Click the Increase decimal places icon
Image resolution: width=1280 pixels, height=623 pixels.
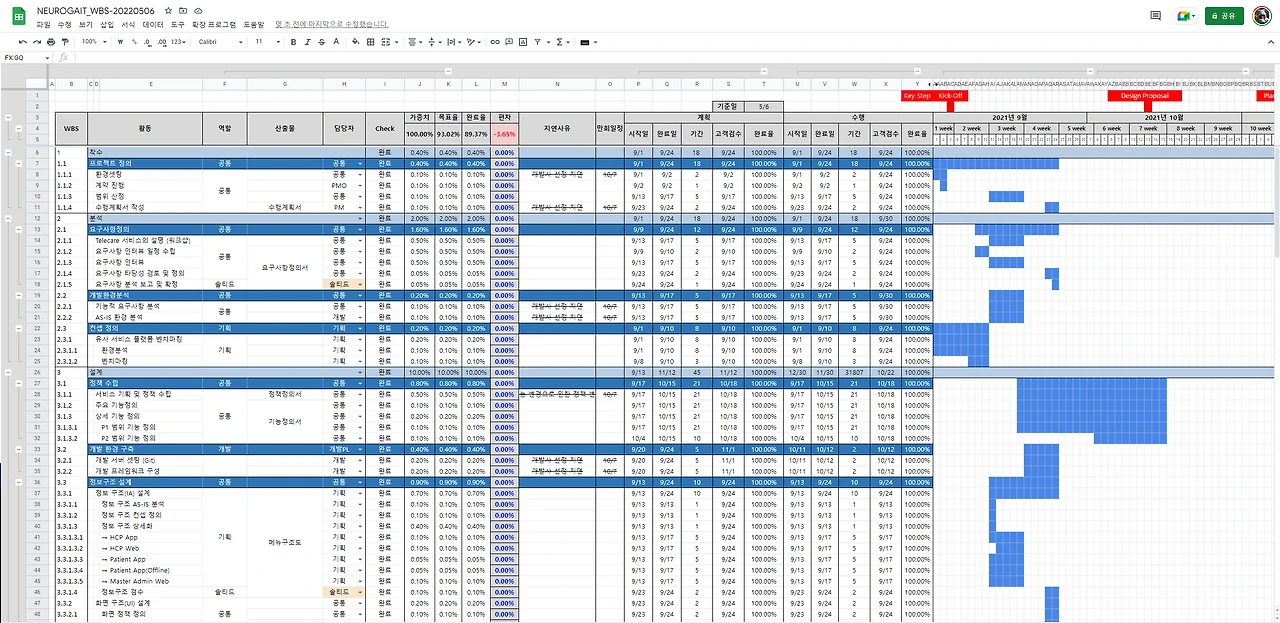(162, 42)
